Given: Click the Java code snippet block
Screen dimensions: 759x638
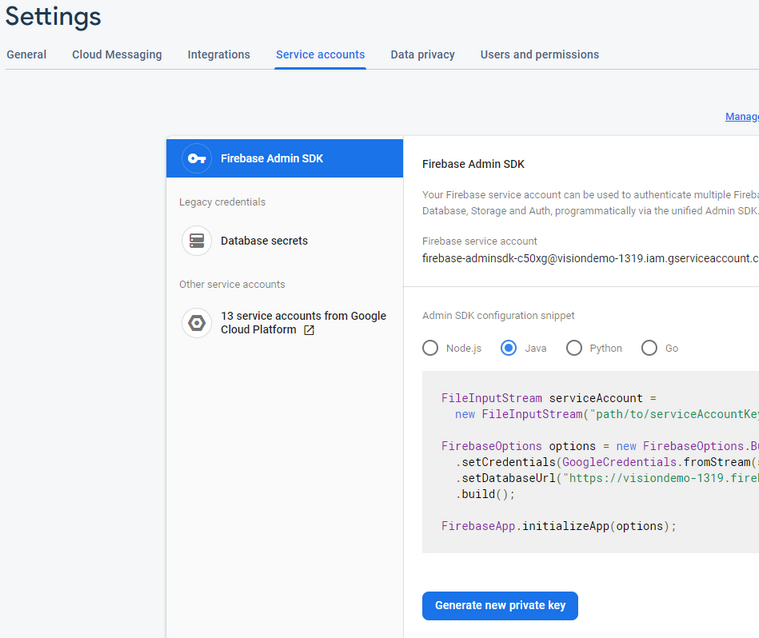Looking at the screenshot, I should coord(590,461).
